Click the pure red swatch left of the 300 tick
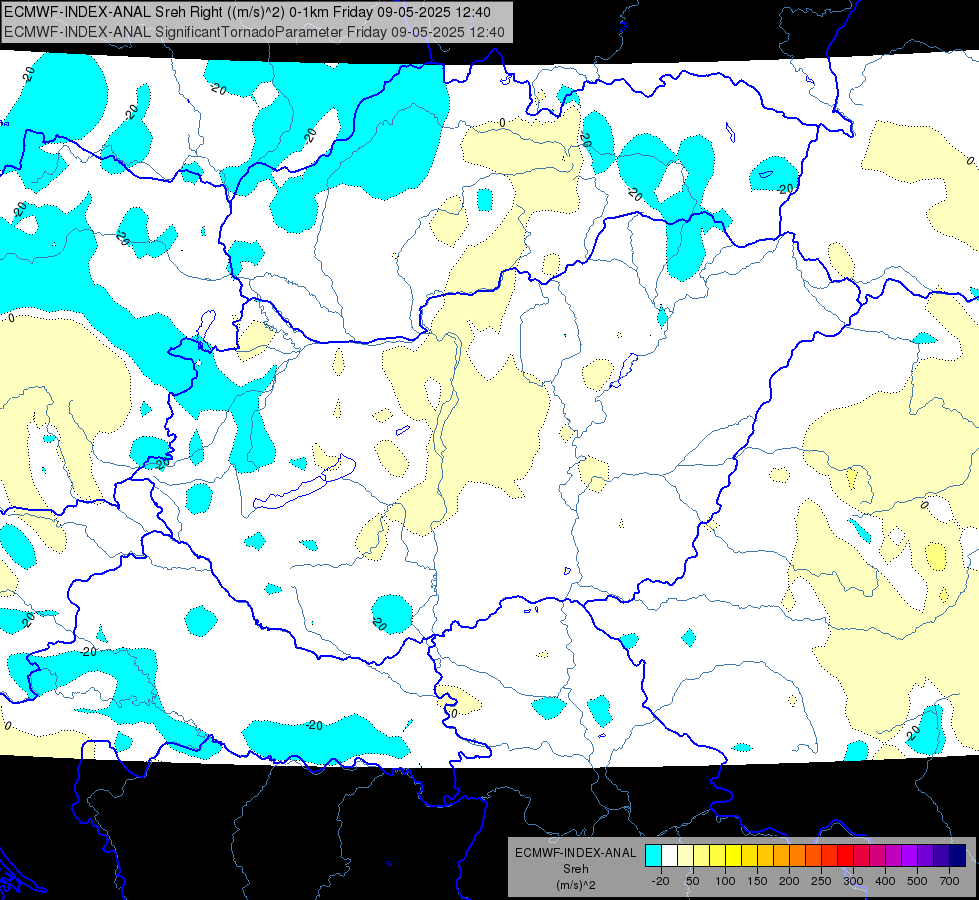Image resolution: width=979 pixels, height=900 pixels. coord(845,855)
